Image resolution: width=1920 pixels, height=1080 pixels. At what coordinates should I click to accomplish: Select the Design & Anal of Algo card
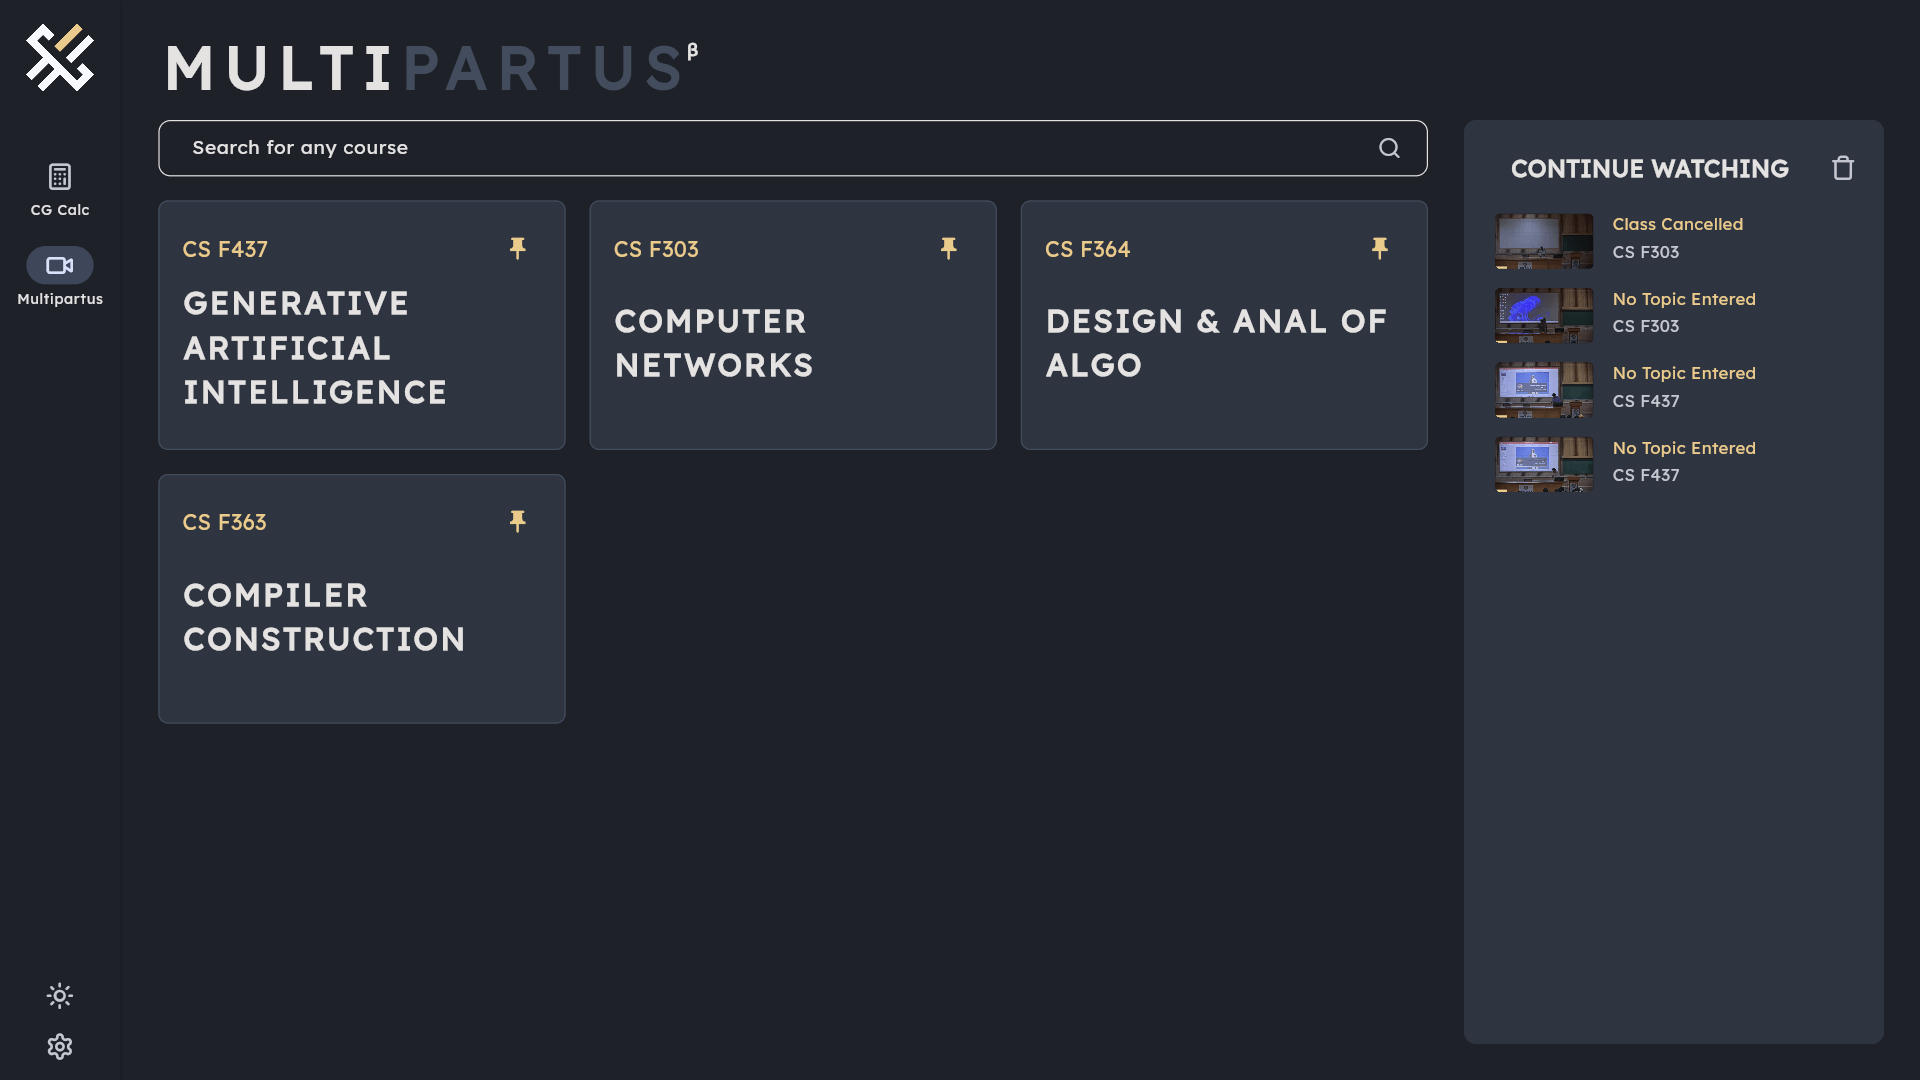pos(1216,343)
